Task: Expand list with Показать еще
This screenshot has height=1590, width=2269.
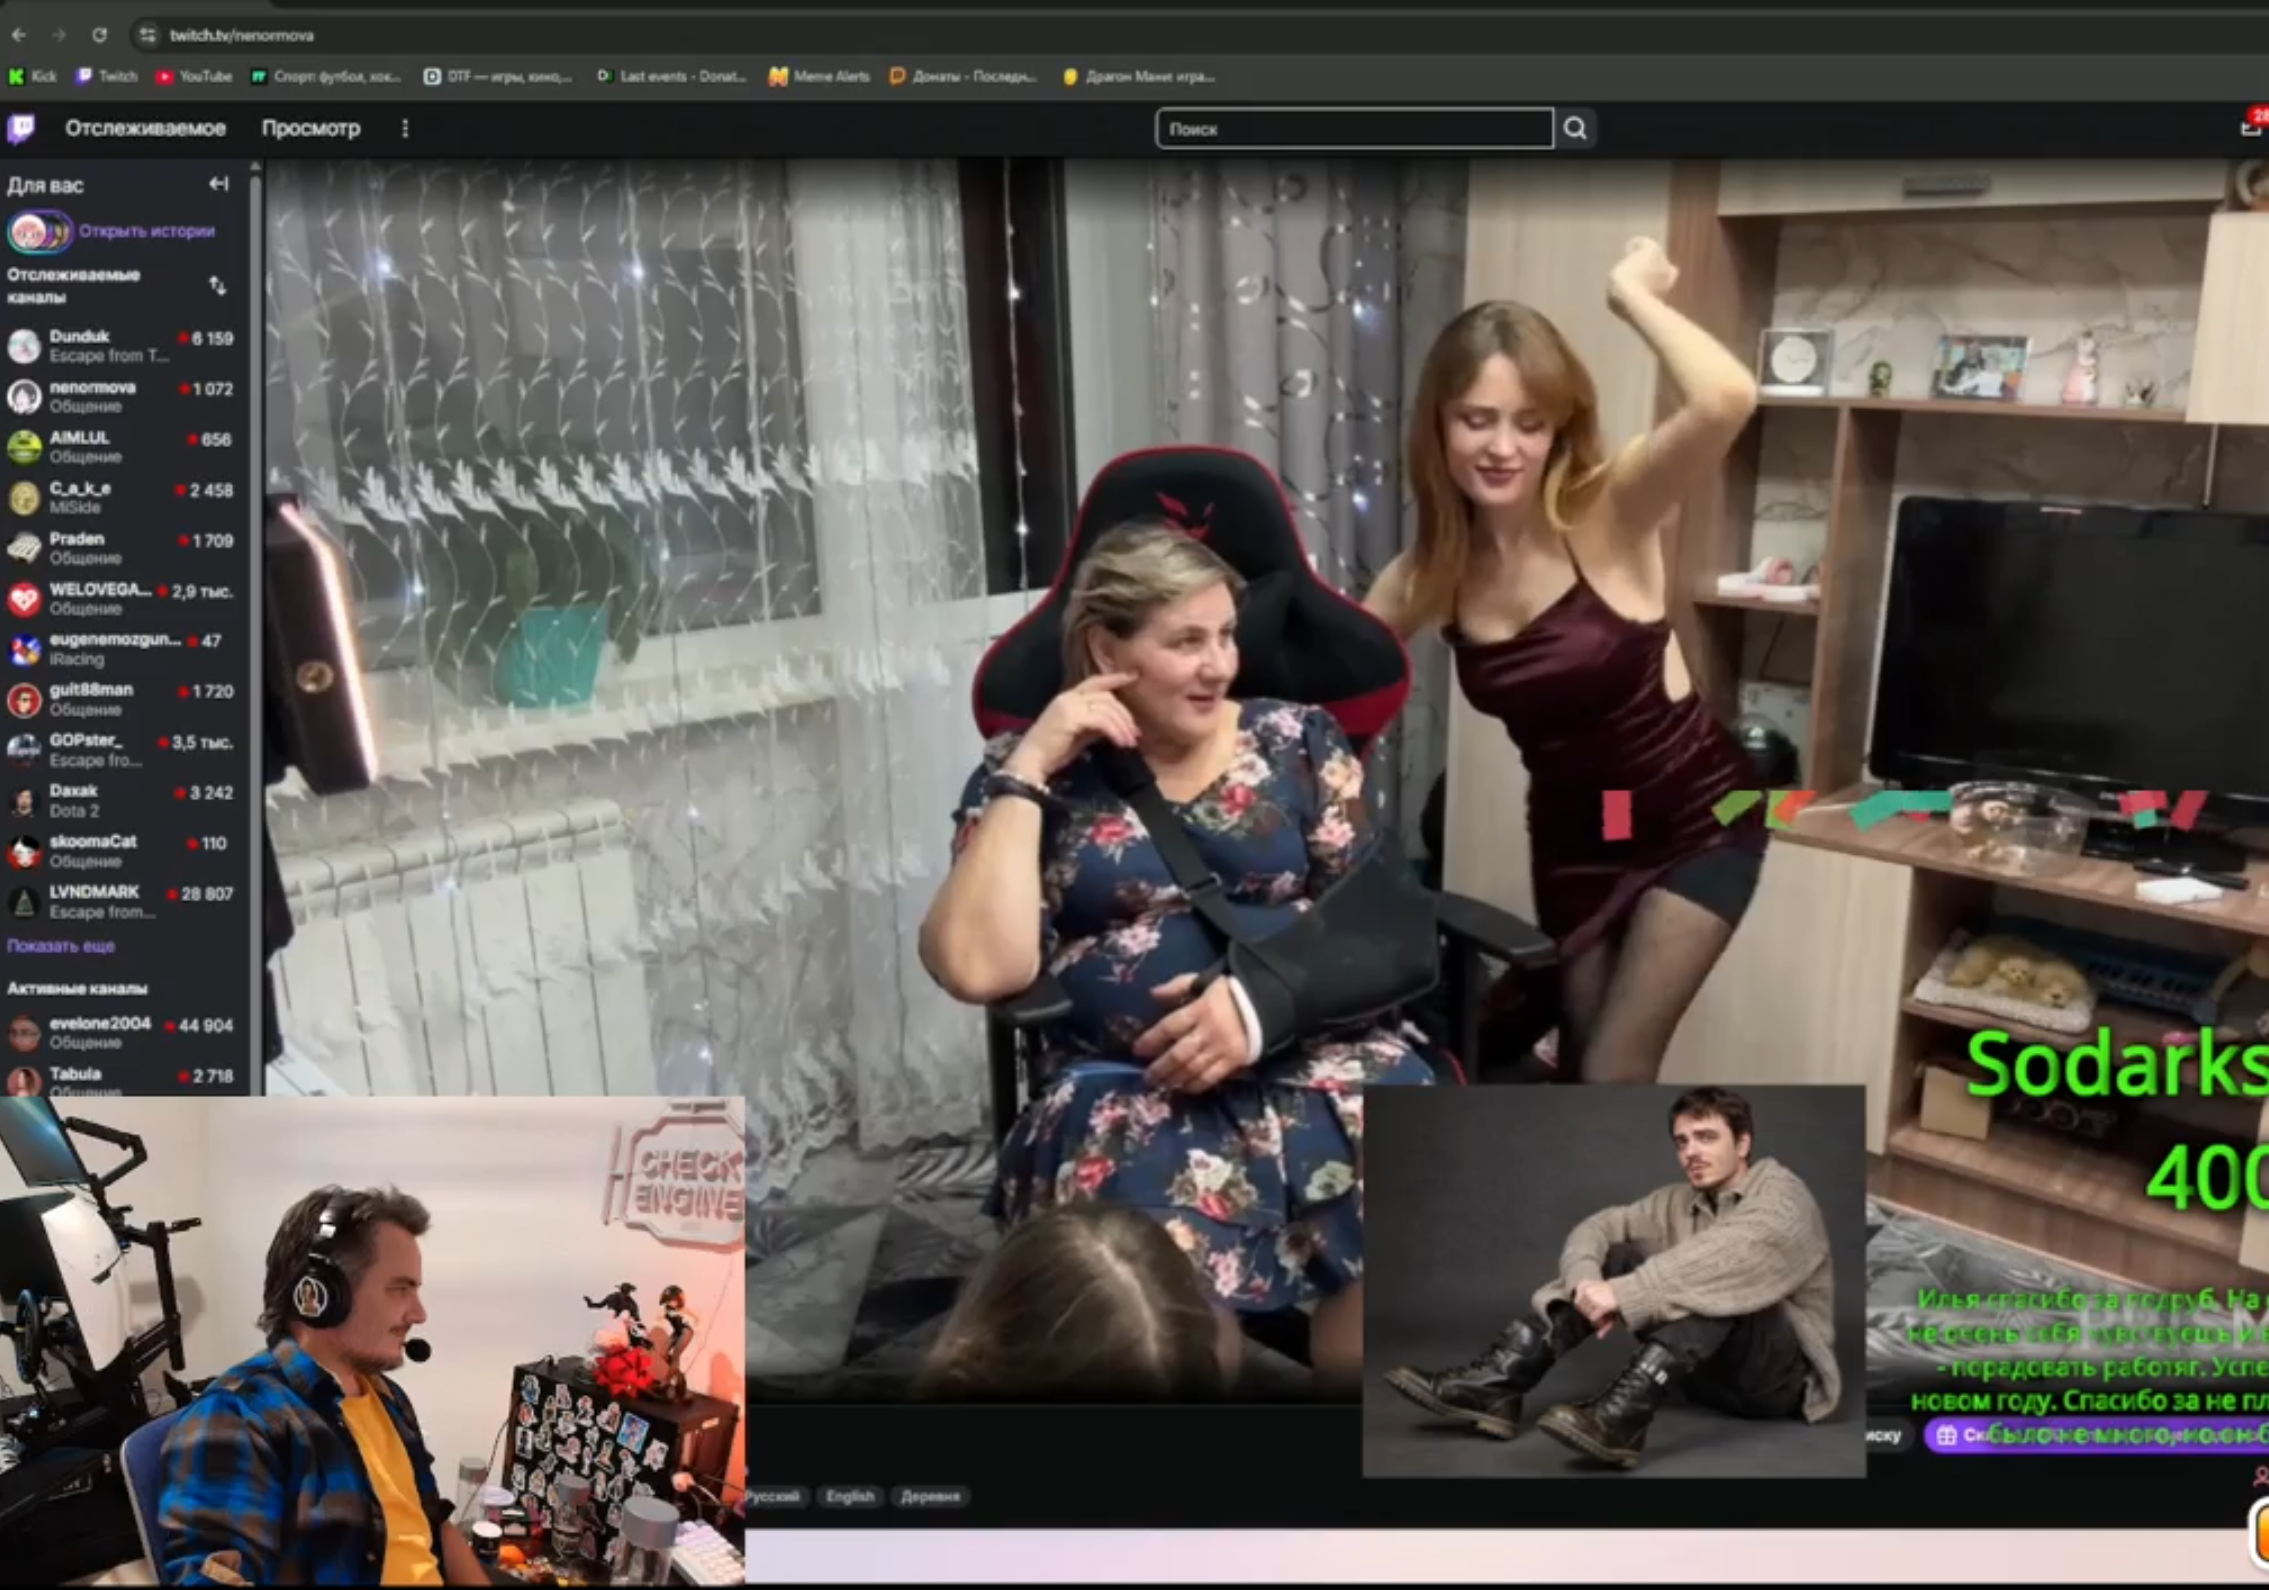Action: point(61,946)
